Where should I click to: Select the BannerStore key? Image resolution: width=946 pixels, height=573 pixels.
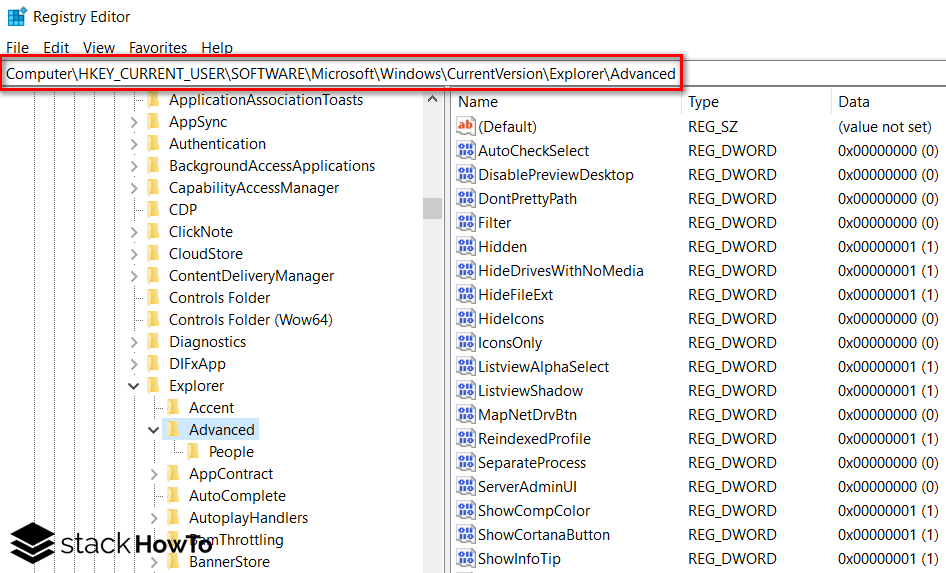(x=229, y=562)
